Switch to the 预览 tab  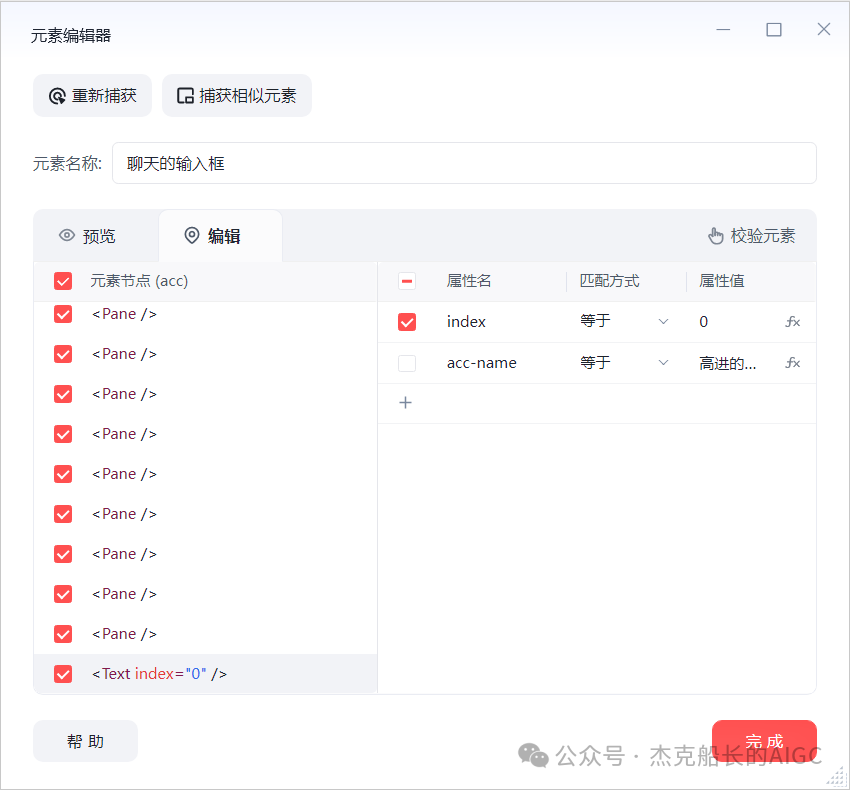tap(87, 236)
